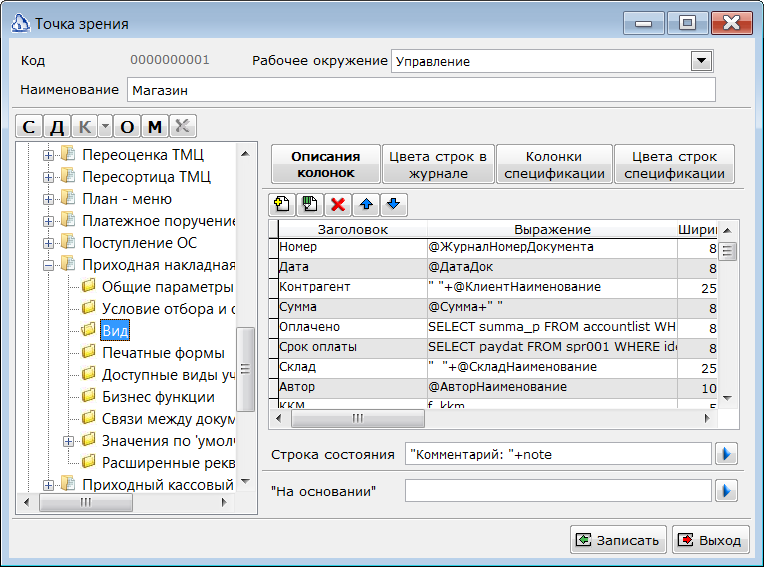This screenshot has width=764, height=567.
Task: Click the greyed scissors/delete toolbar icon
Action: coord(183,127)
